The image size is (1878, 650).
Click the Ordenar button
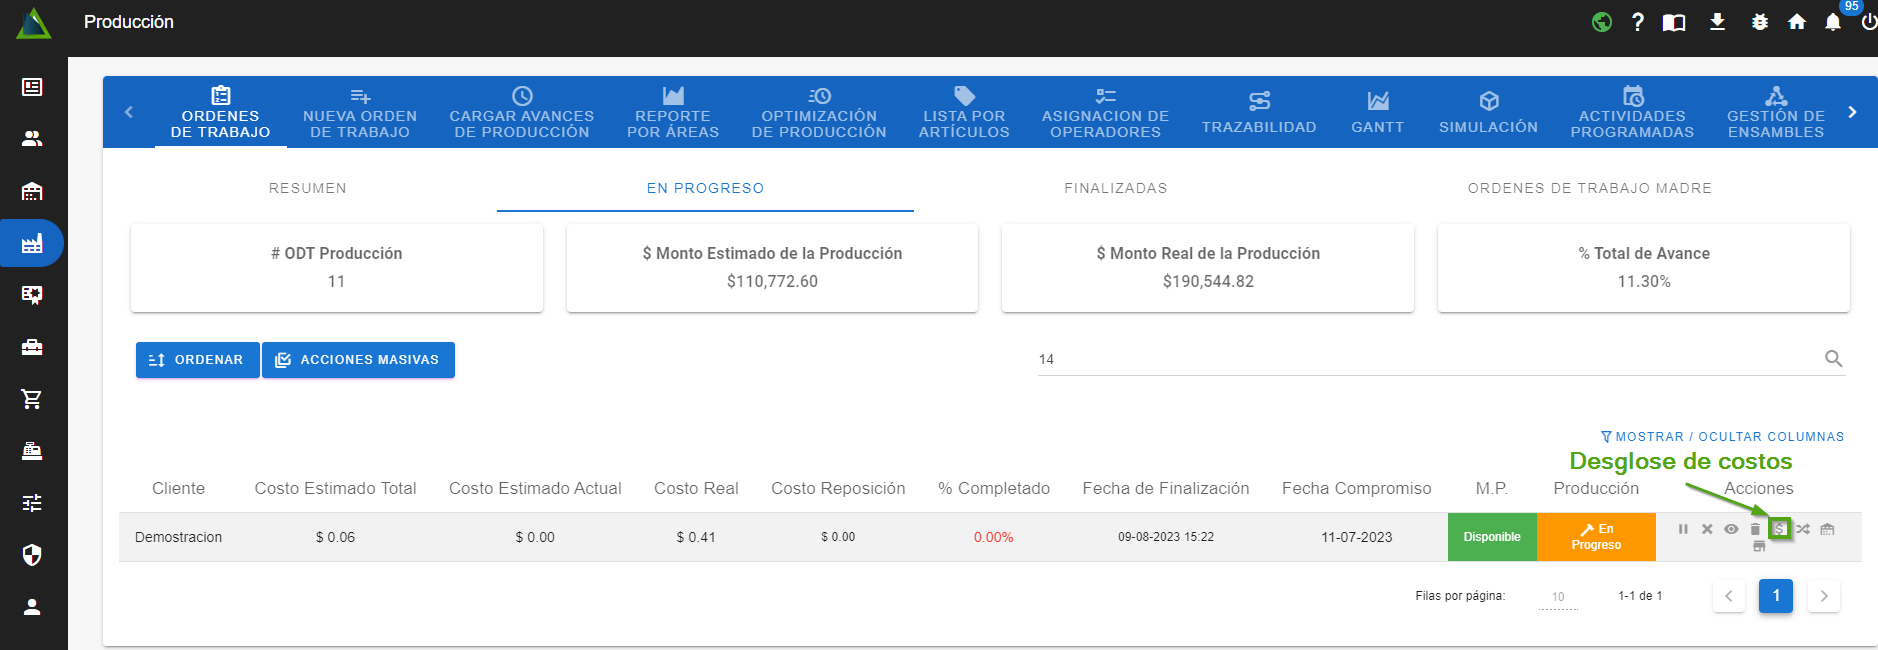[x=197, y=360]
